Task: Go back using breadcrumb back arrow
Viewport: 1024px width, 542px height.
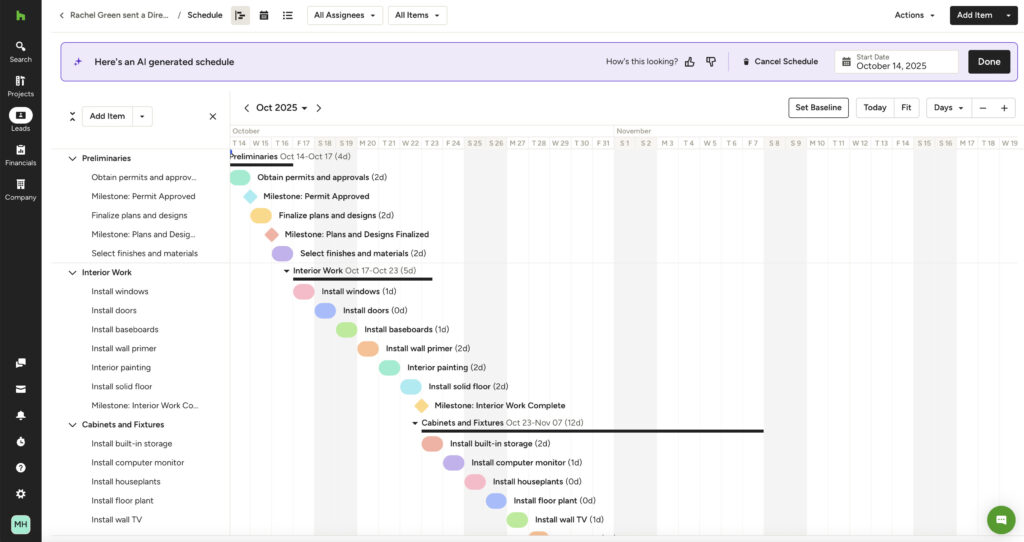Action: click(x=61, y=15)
